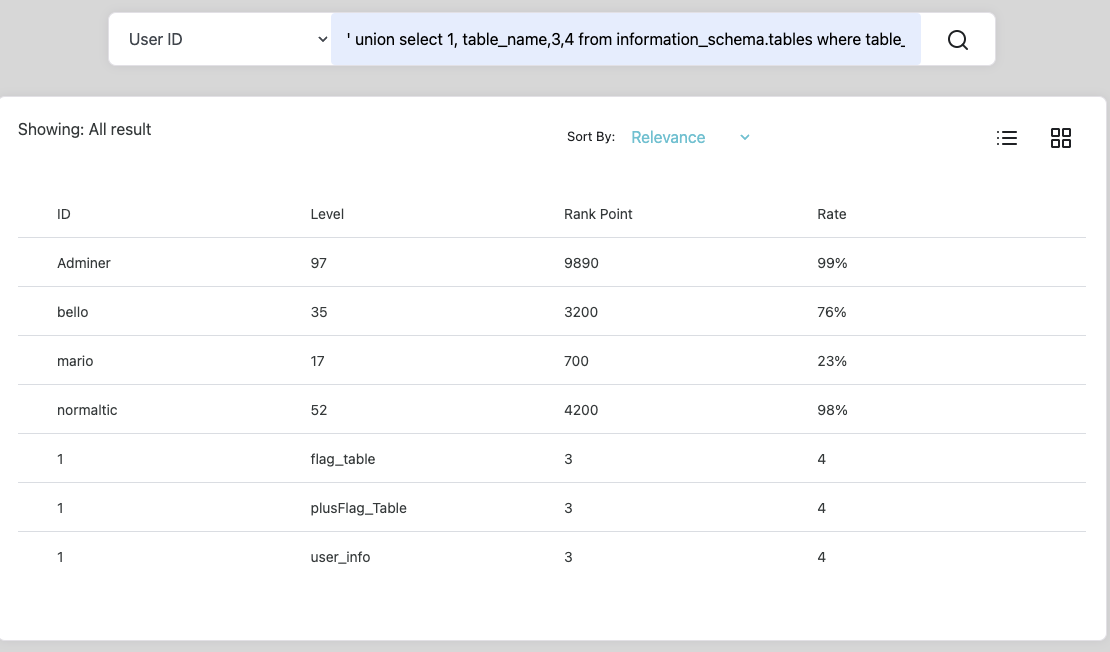
Task: Switch to list view icon
Action: point(1007,138)
